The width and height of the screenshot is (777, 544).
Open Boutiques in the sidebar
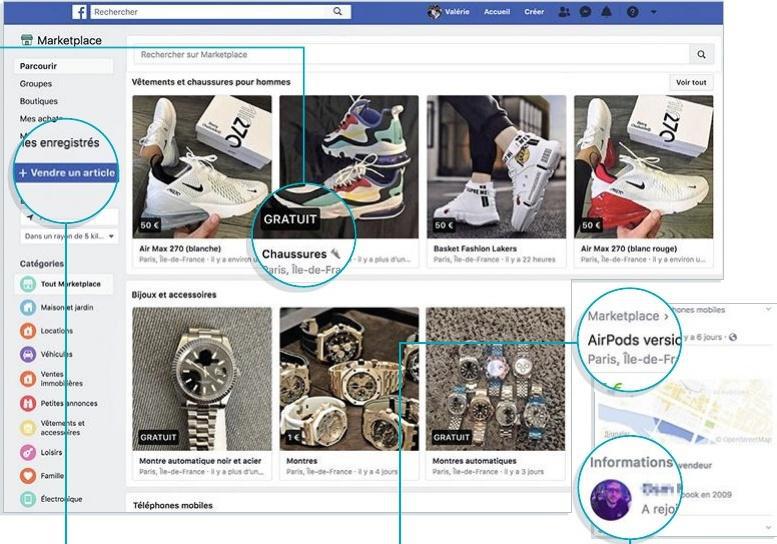[39, 101]
